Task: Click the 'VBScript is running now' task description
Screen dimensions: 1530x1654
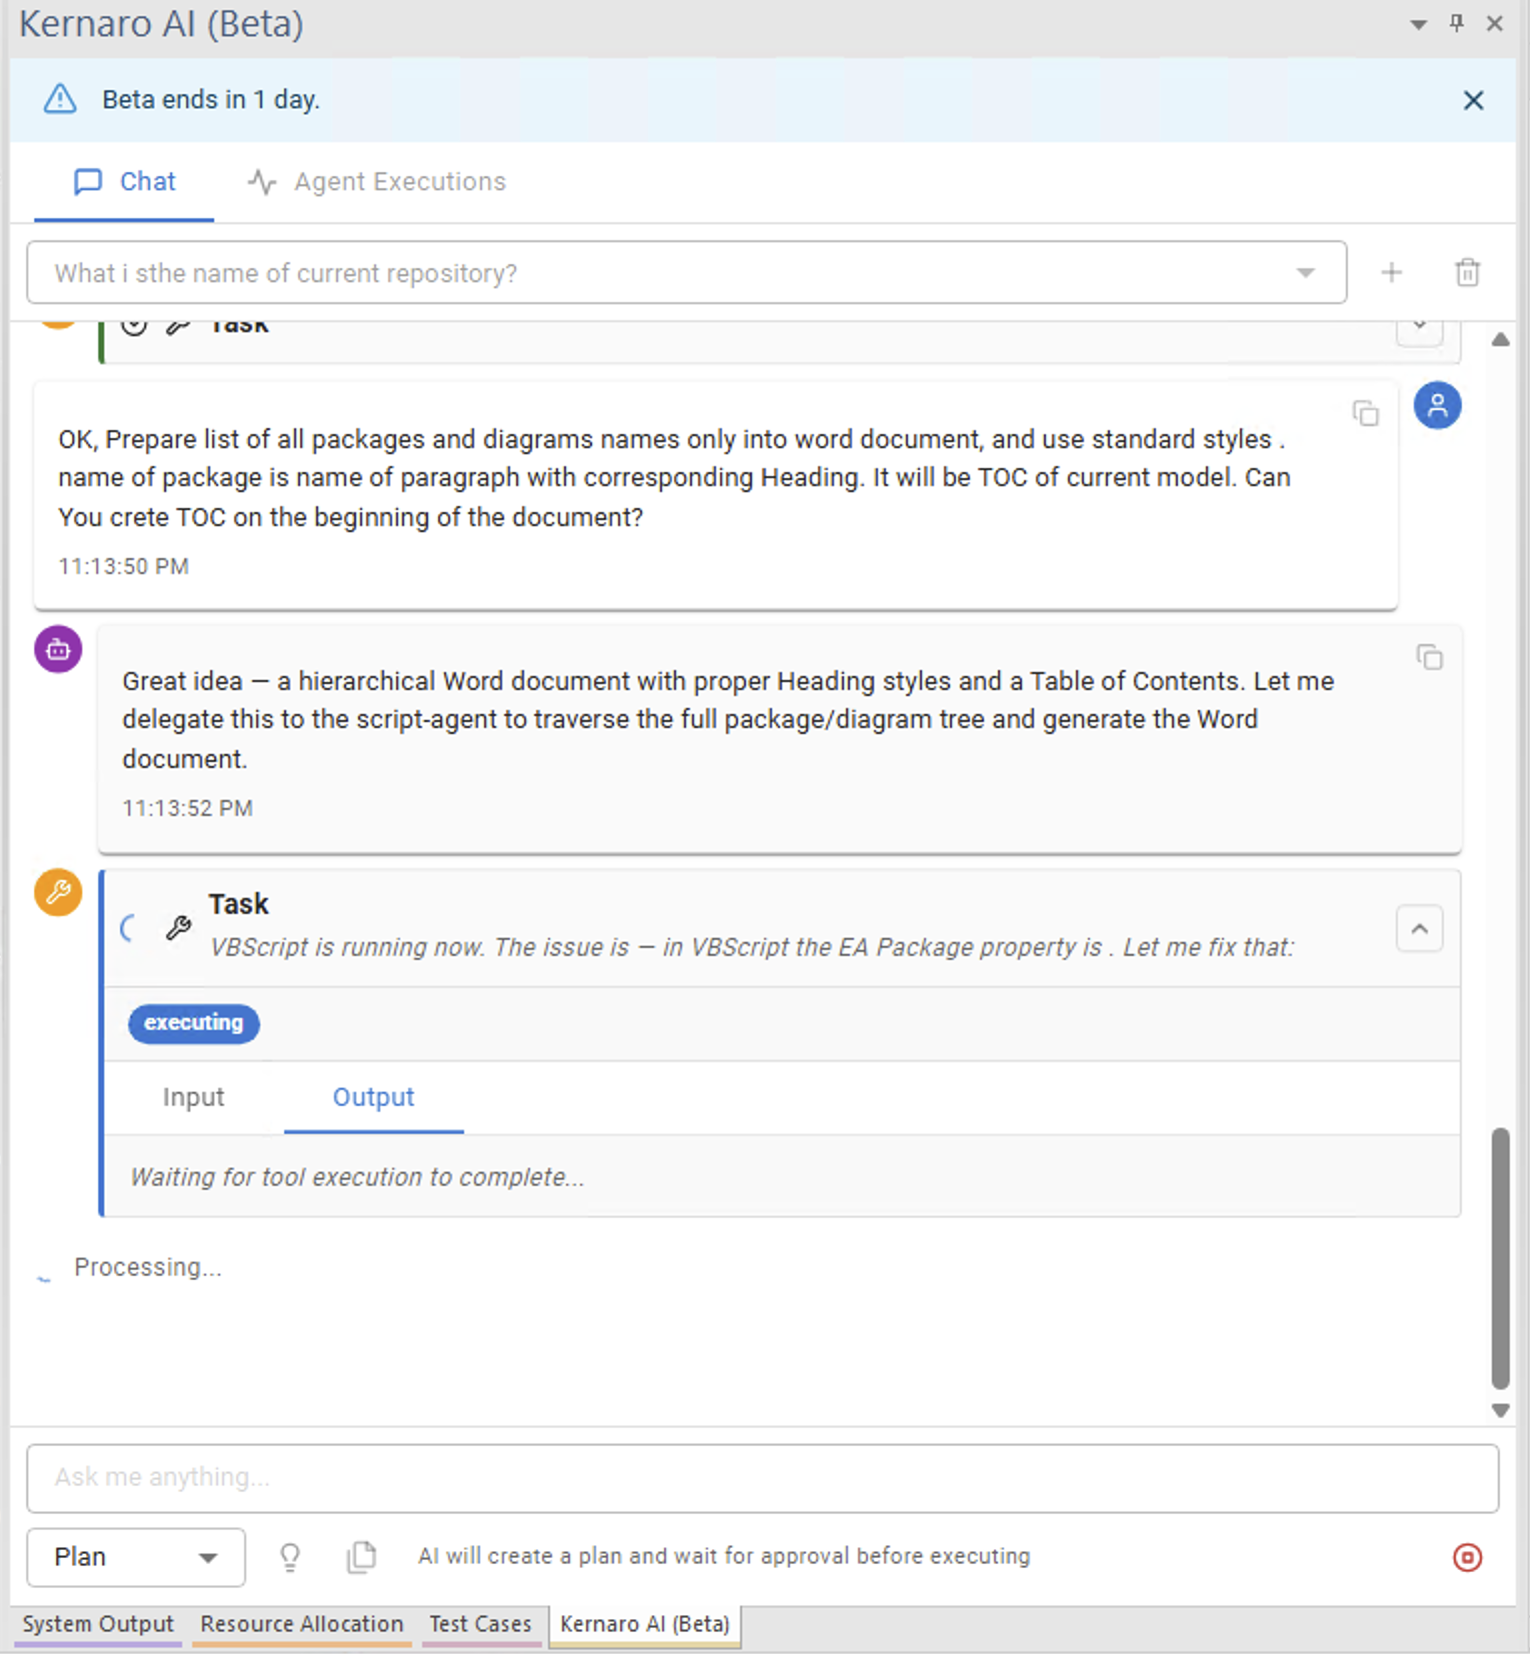Action: 752,947
